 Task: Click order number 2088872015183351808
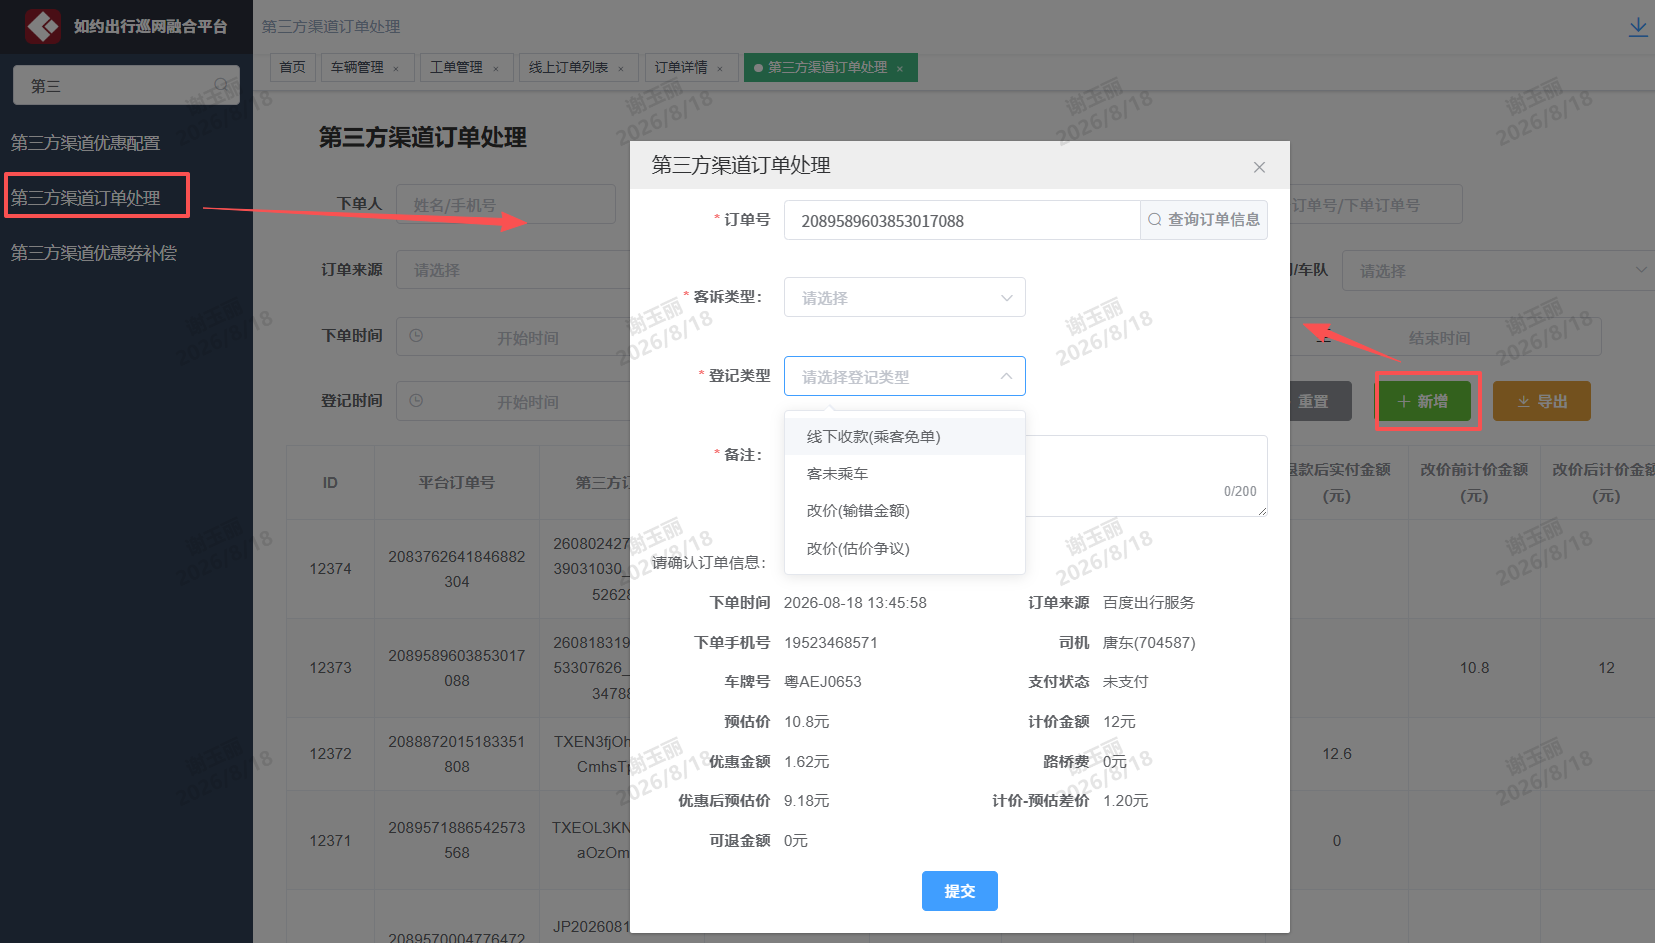457,753
